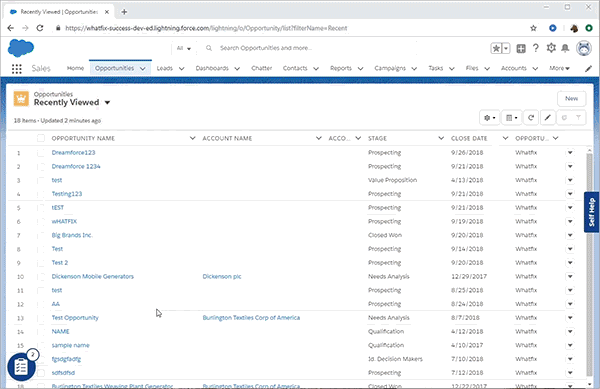The height and width of the screenshot is (389, 600).
Task: Open the Campaigns tab
Action: pos(390,68)
